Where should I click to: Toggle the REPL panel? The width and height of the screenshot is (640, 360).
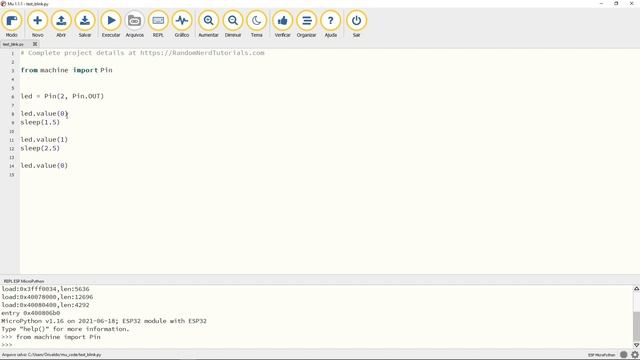click(158, 24)
